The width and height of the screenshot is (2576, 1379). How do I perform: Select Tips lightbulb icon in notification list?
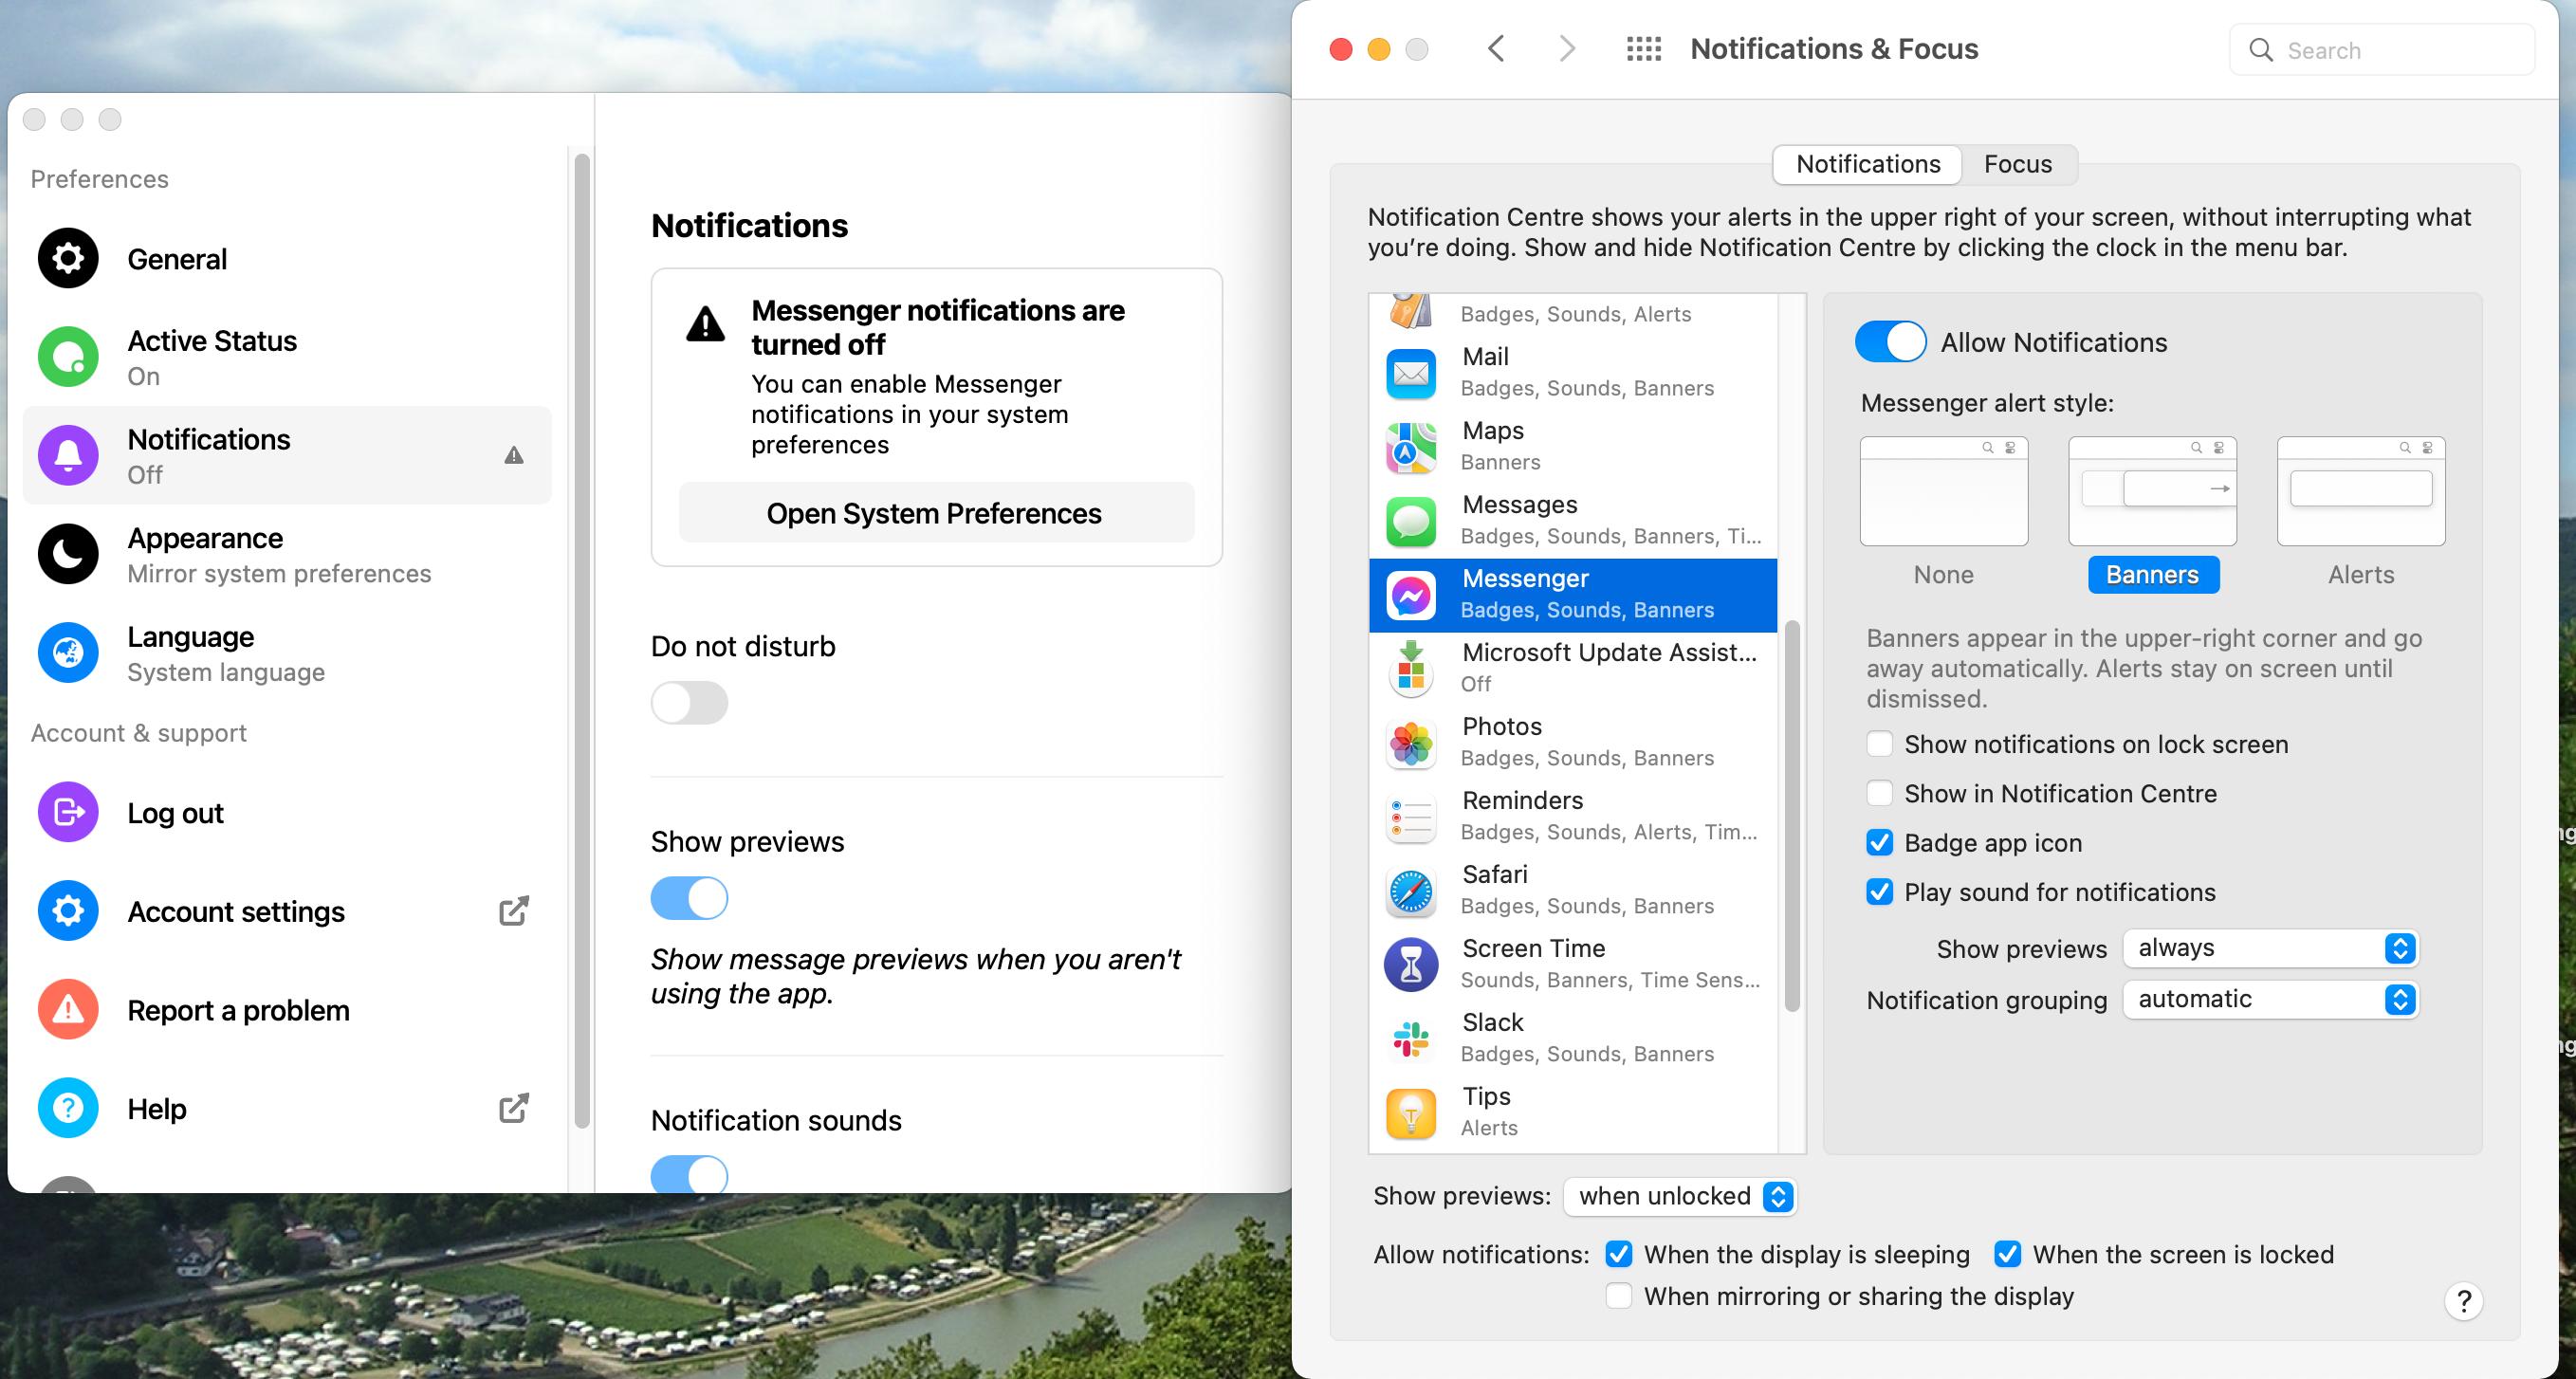(1411, 1114)
